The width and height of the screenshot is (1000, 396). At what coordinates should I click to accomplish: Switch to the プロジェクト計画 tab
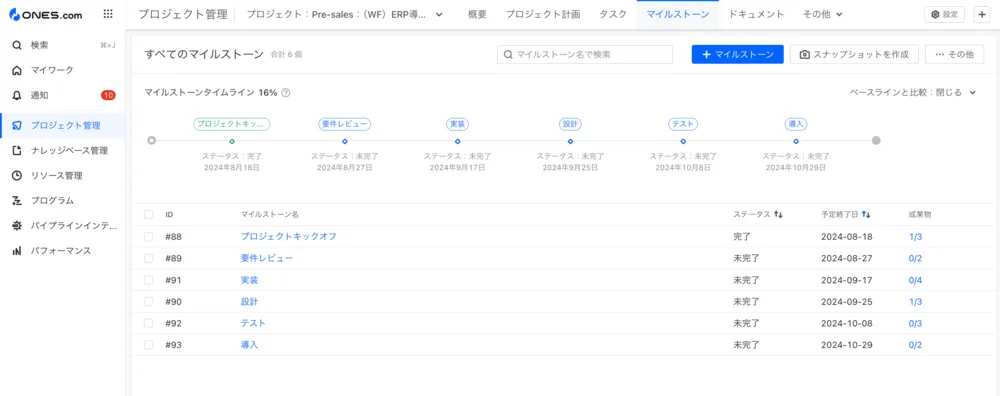tap(543, 14)
